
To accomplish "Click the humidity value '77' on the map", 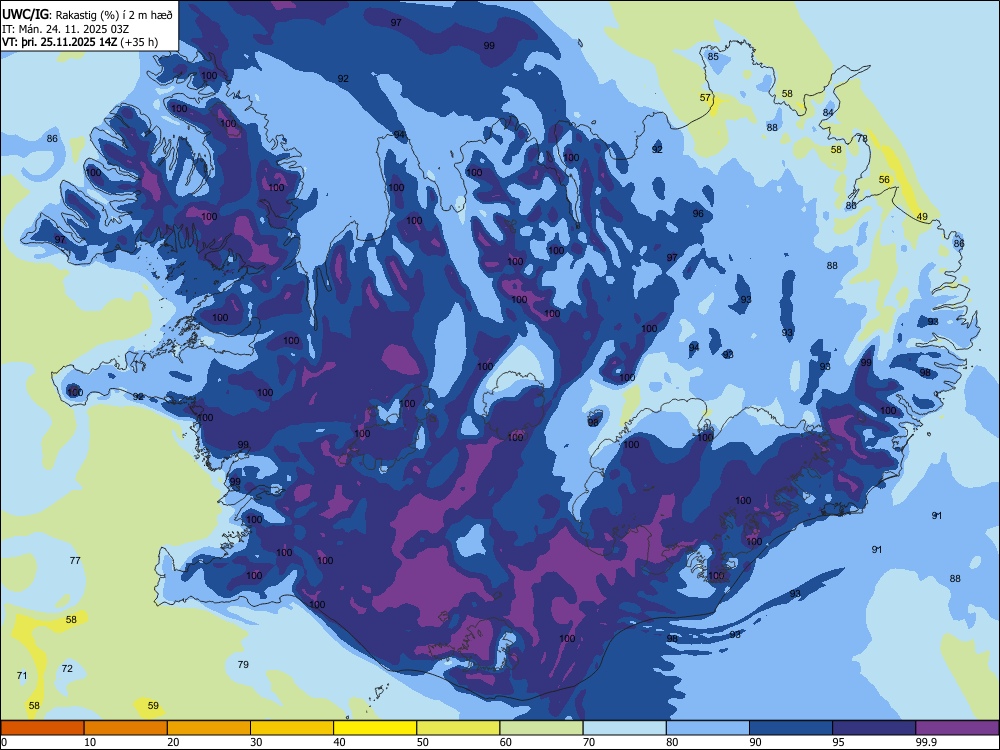I will (75, 561).
